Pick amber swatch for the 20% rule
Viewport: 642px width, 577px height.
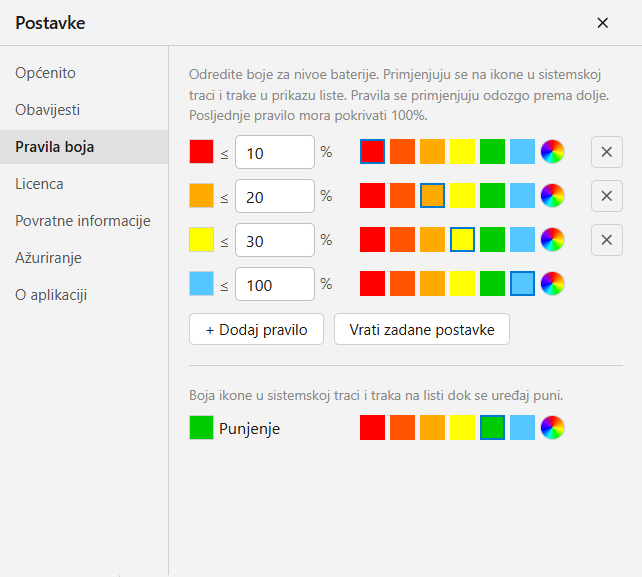coord(432,196)
